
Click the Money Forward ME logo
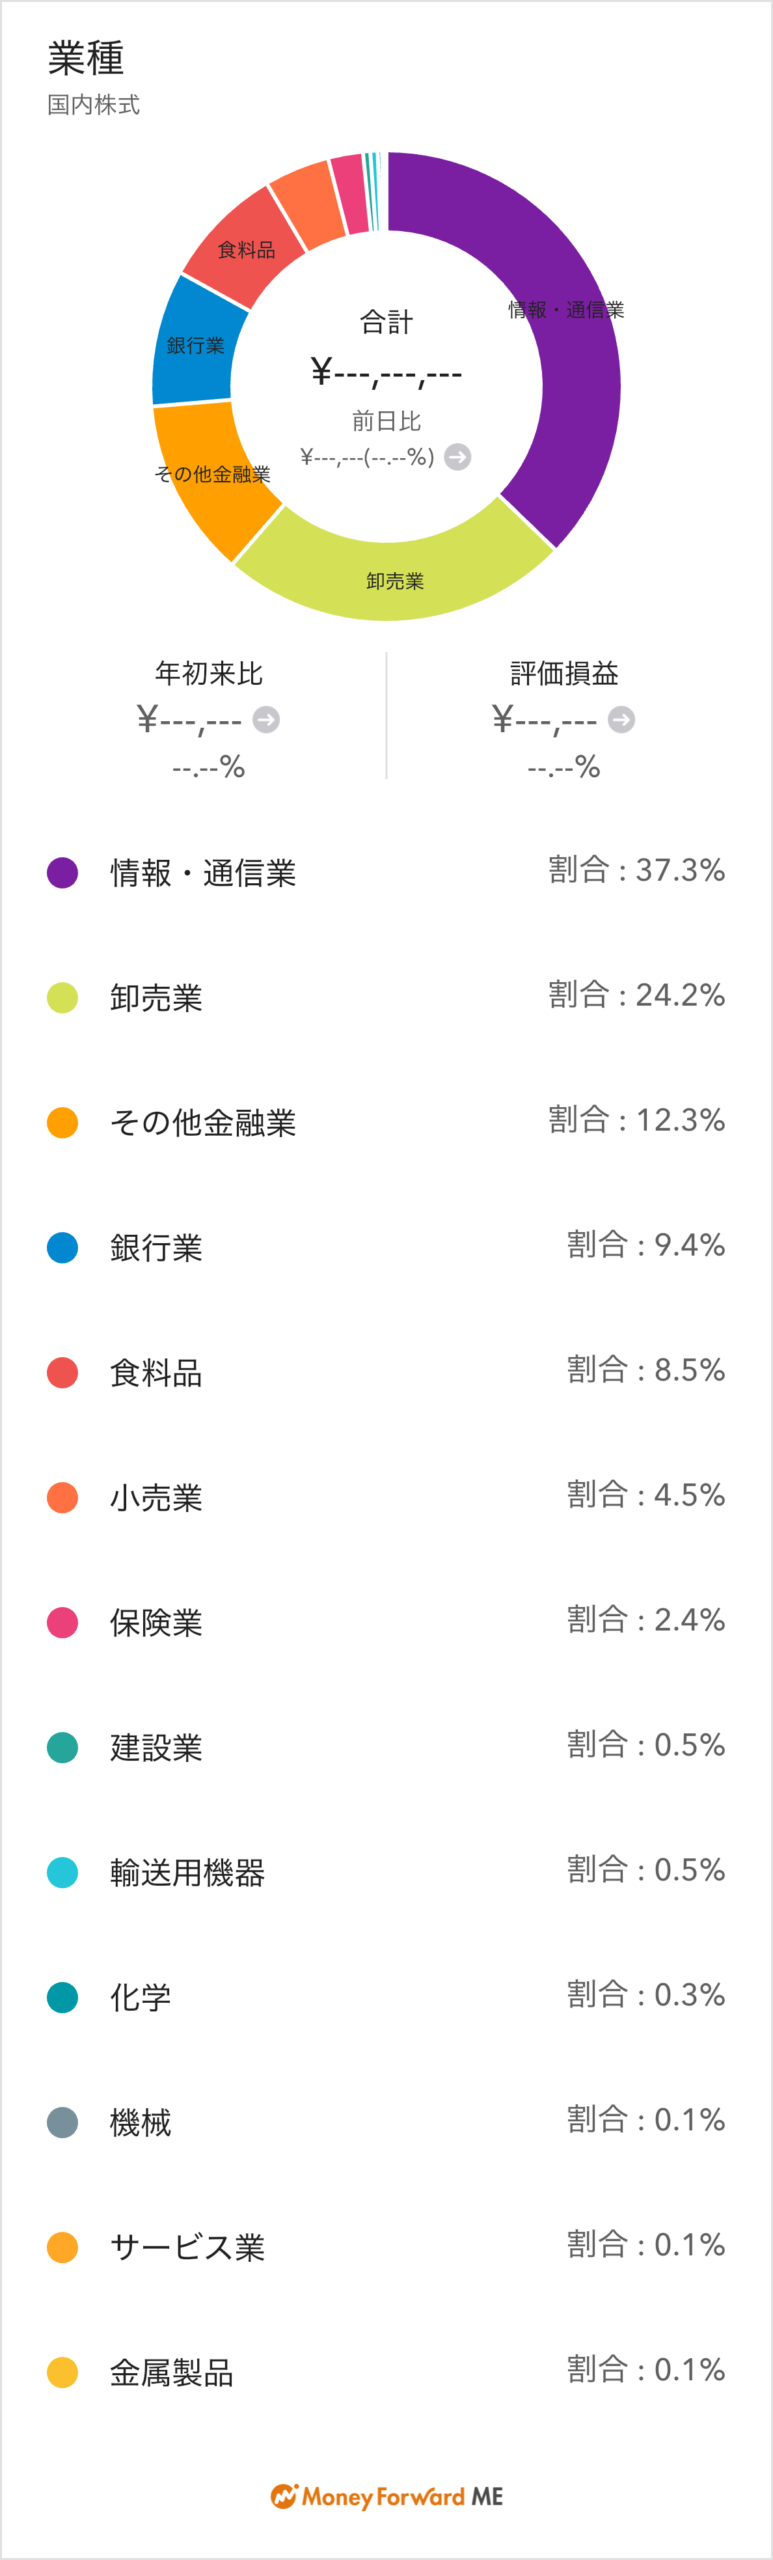[x=386, y=2496]
